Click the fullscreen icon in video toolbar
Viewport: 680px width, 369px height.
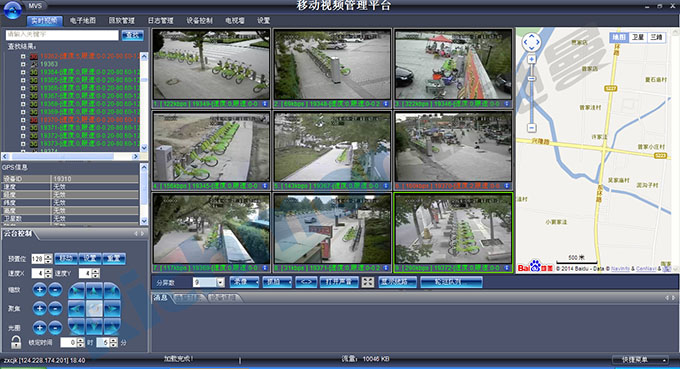click(x=367, y=282)
